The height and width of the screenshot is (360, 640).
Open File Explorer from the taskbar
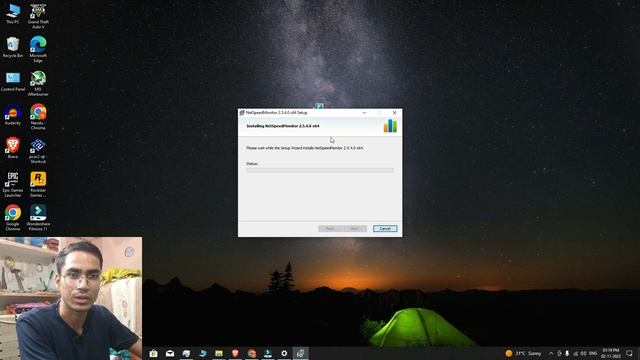click(219, 353)
